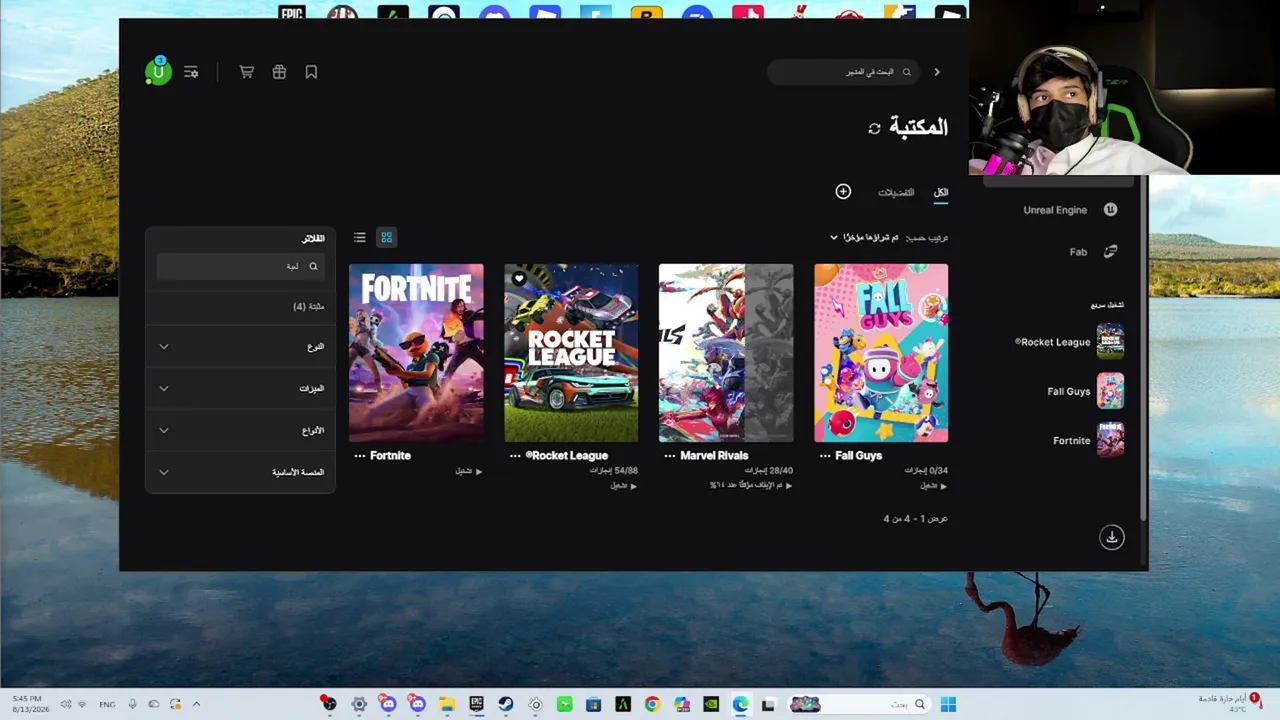Open the shopping cart
The image size is (1280, 720).
[x=246, y=72]
